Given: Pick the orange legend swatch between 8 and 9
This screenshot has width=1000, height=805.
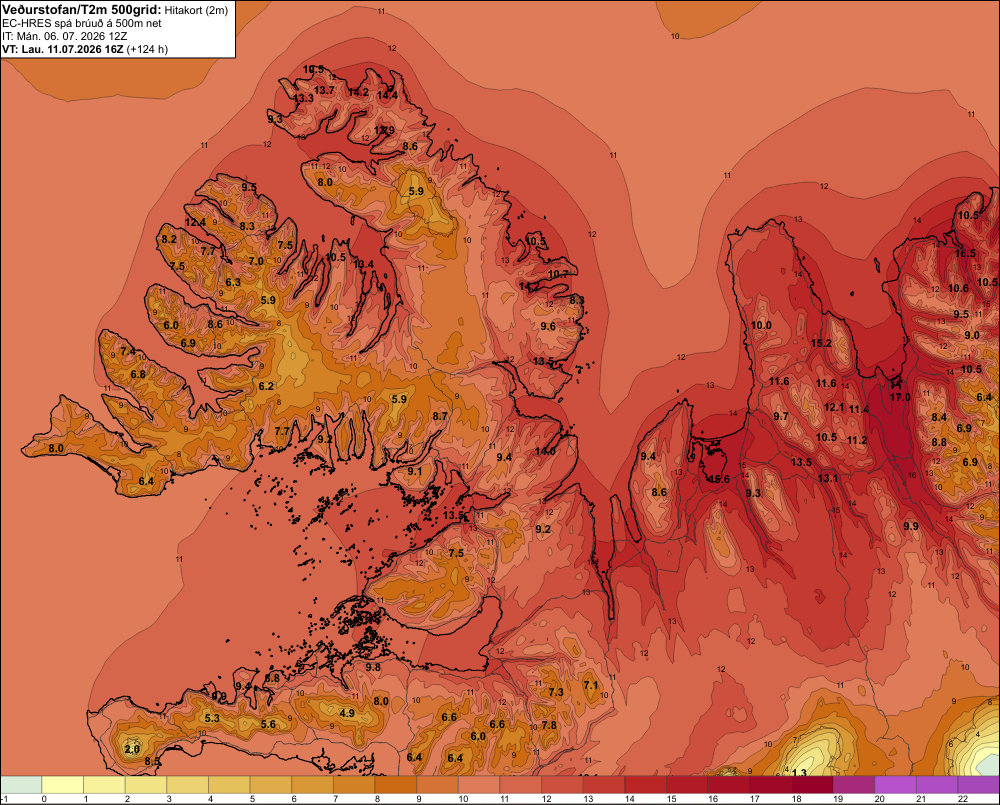Looking at the screenshot, I should pos(395,784).
